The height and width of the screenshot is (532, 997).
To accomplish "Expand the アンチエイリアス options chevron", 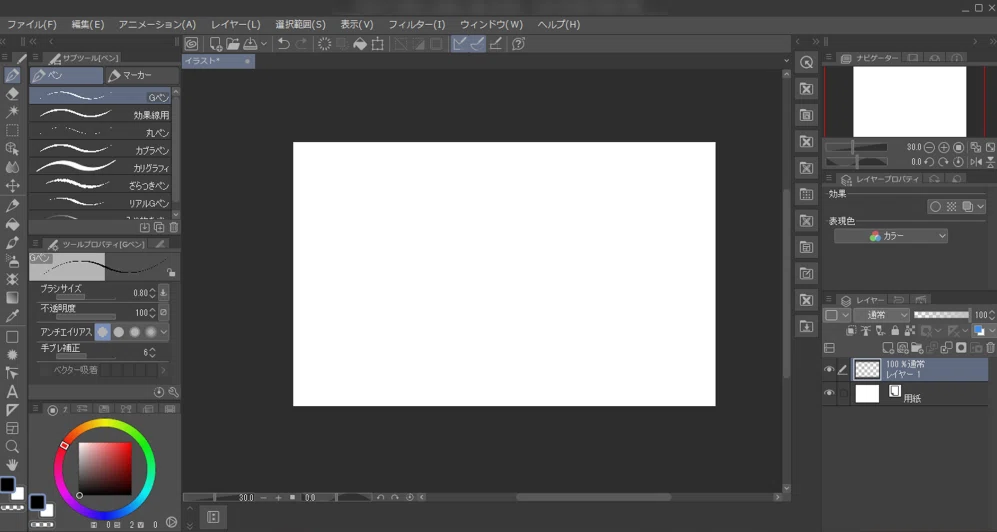I will [164, 332].
